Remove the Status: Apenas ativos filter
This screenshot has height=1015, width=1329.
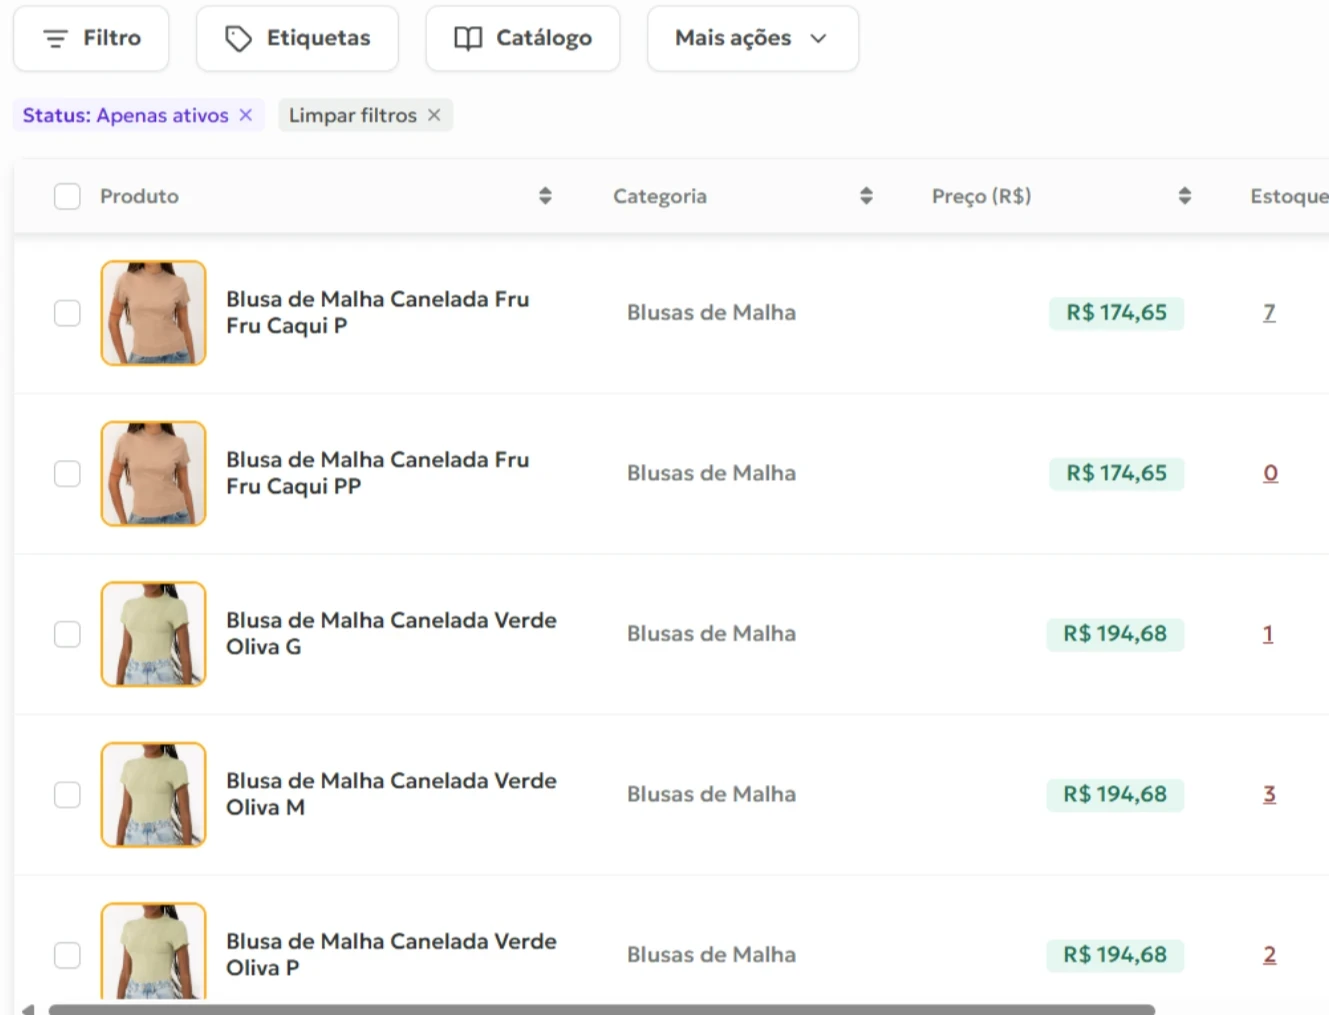coord(246,115)
